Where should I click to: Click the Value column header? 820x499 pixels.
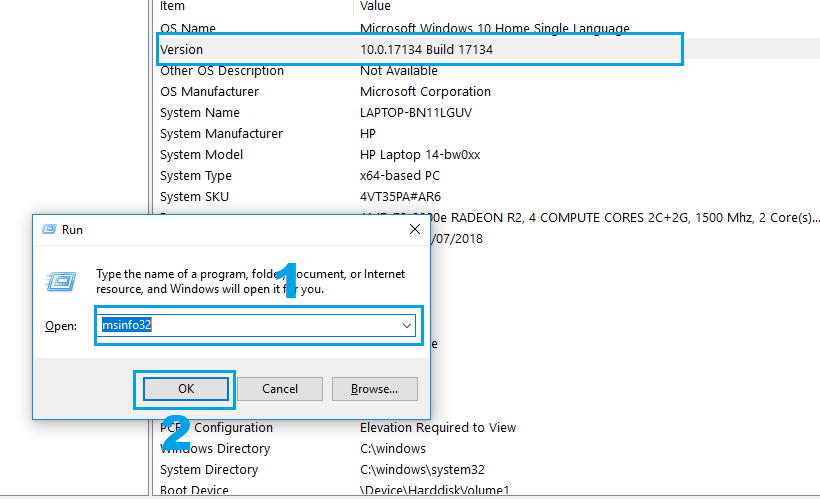(376, 6)
